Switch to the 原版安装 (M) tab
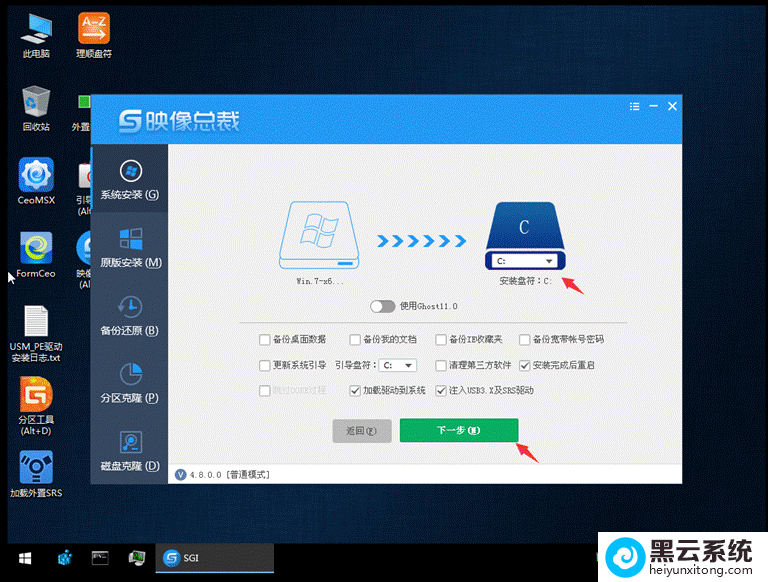The width and height of the screenshot is (768, 582). click(x=129, y=246)
